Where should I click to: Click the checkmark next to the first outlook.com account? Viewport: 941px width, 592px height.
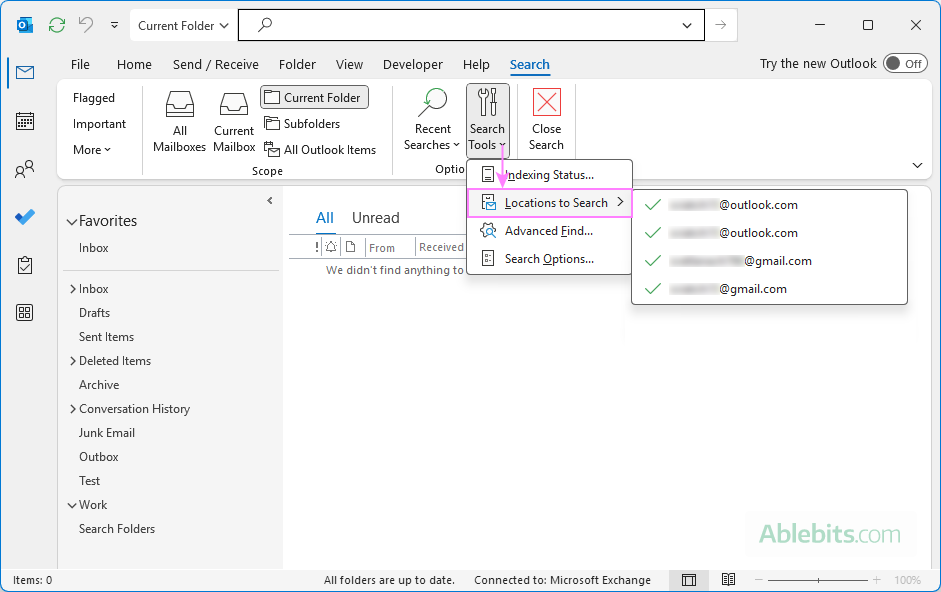[x=653, y=204]
